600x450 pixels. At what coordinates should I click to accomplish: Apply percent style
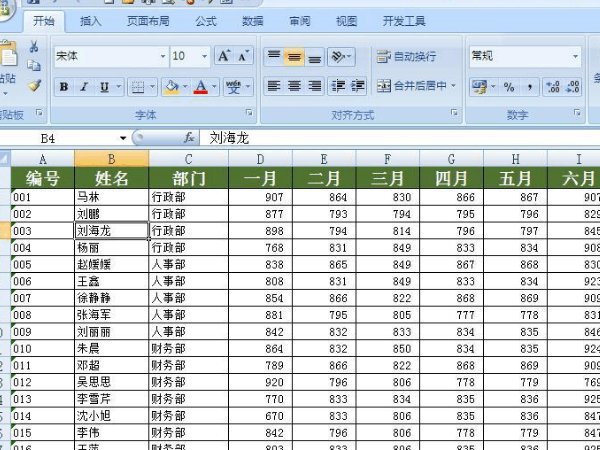509,87
